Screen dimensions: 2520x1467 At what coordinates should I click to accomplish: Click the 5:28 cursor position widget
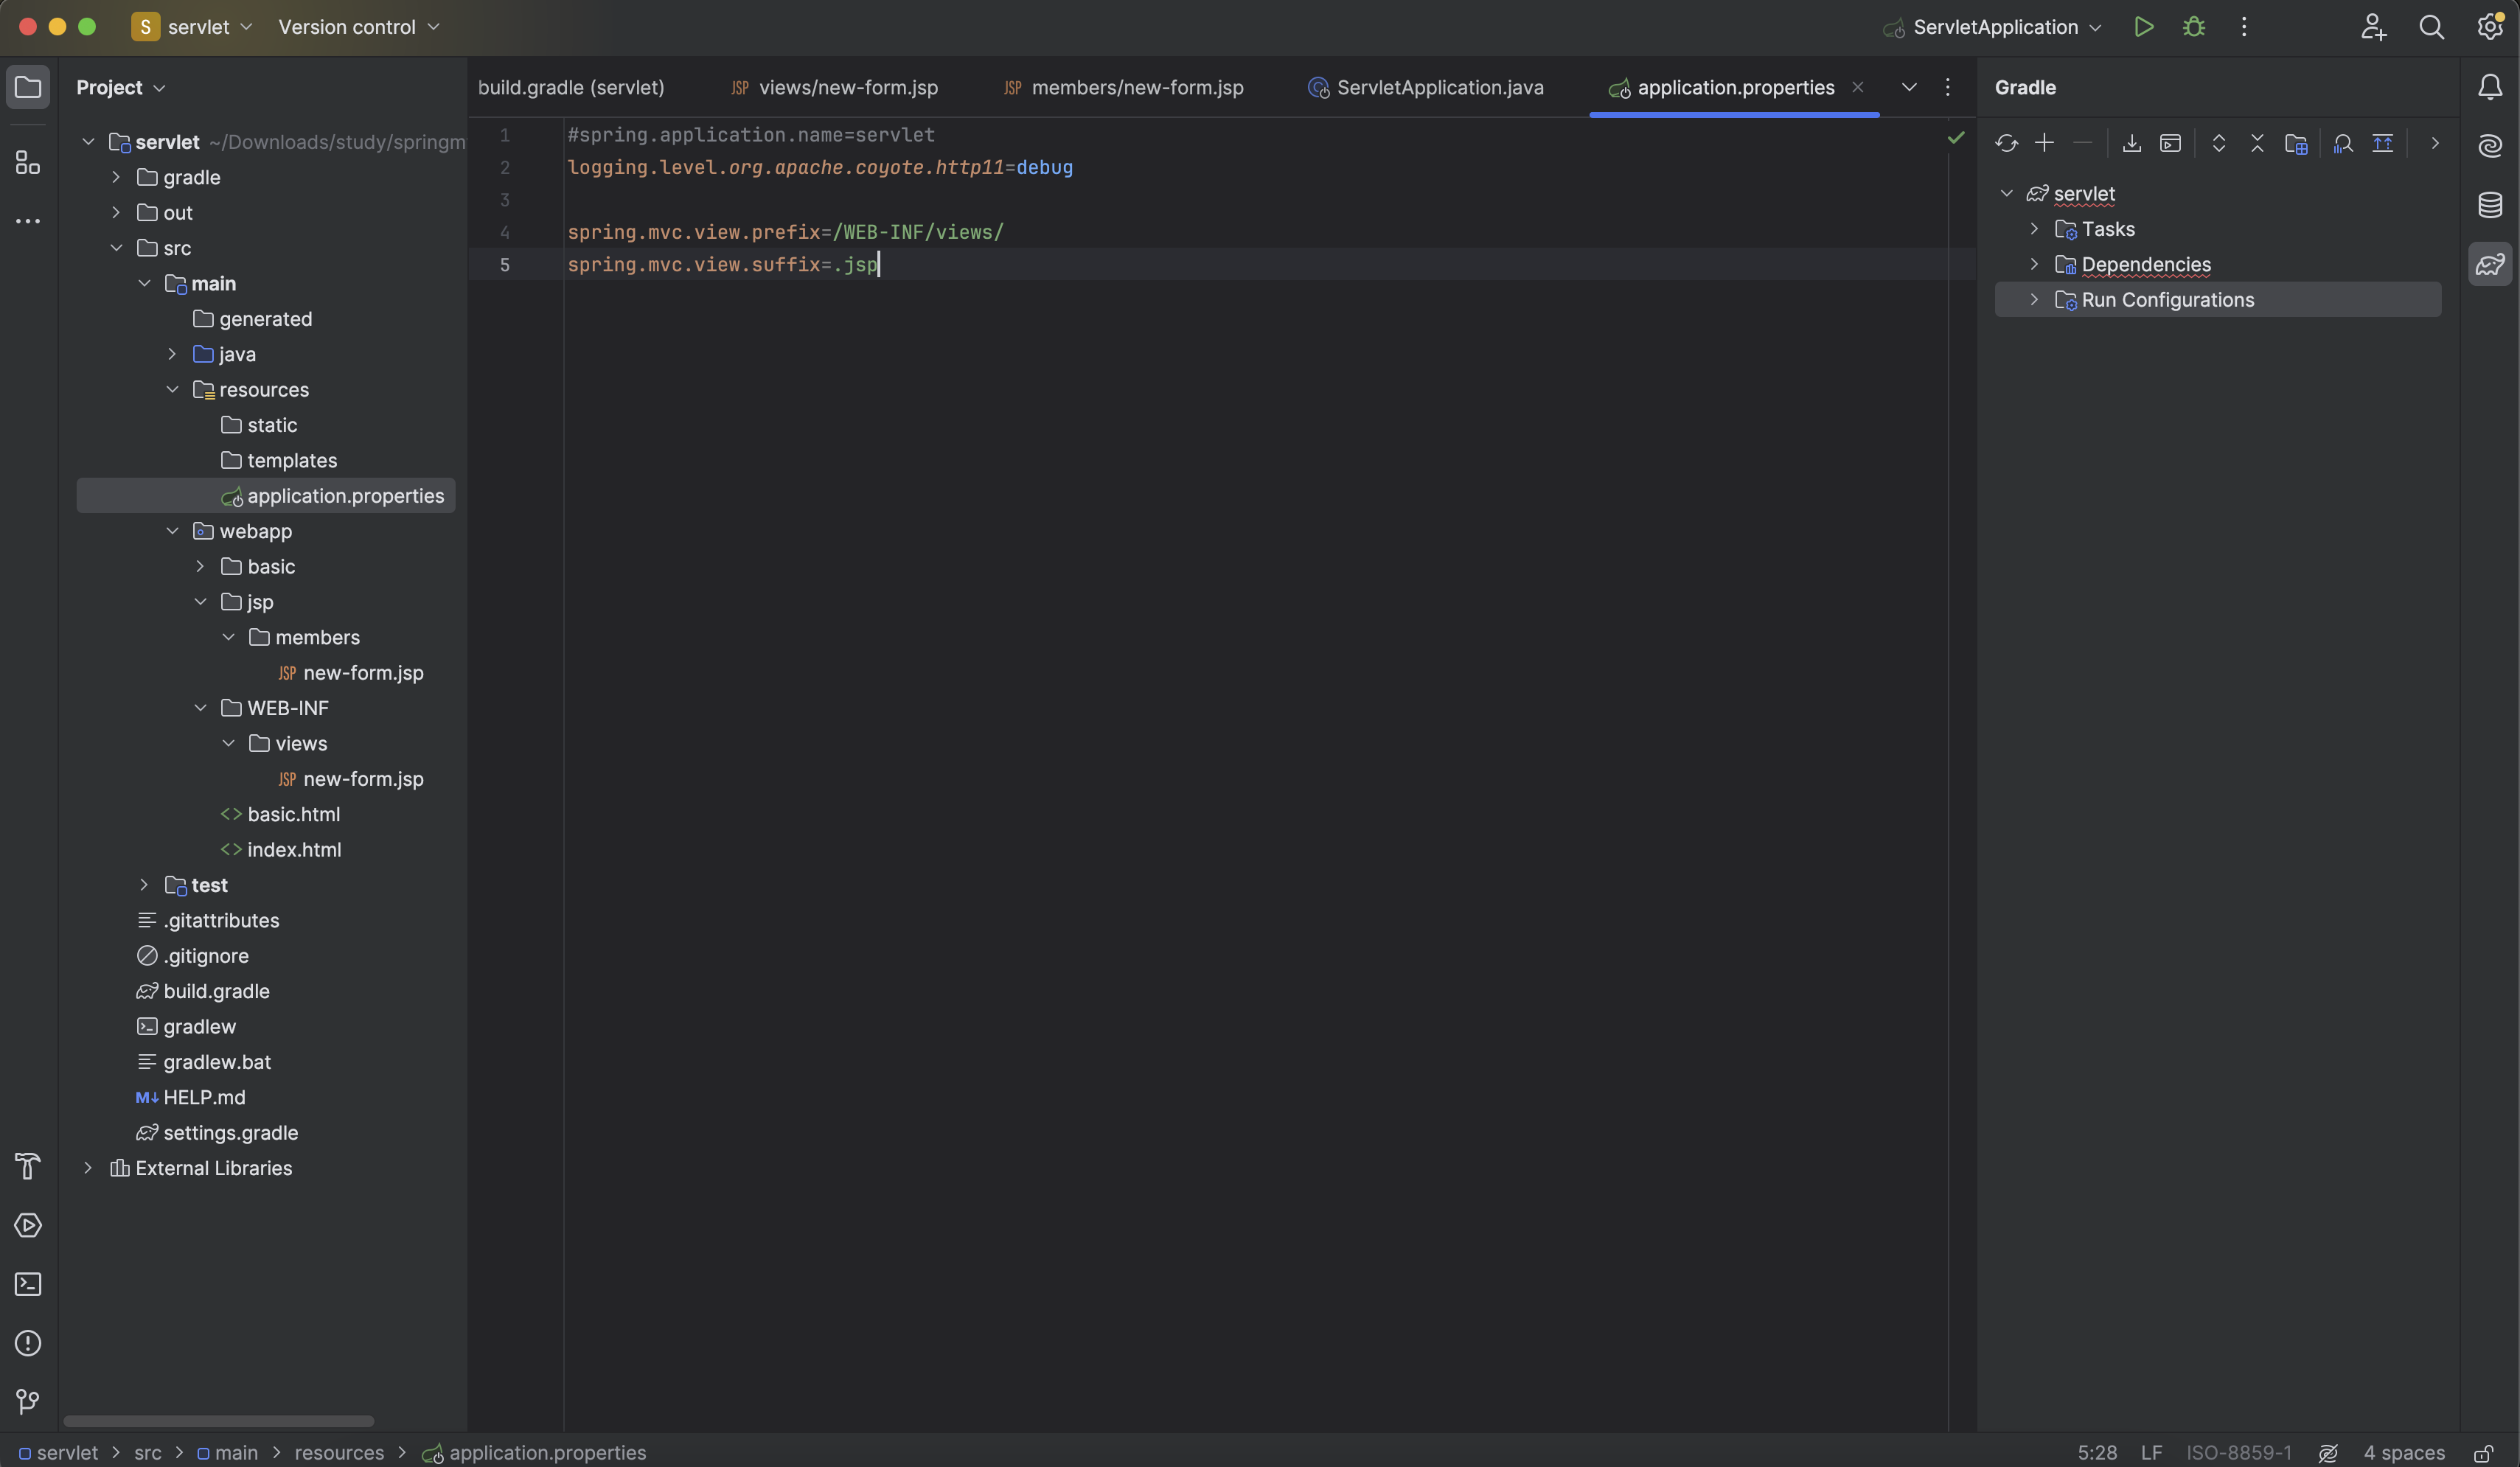click(2097, 1453)
